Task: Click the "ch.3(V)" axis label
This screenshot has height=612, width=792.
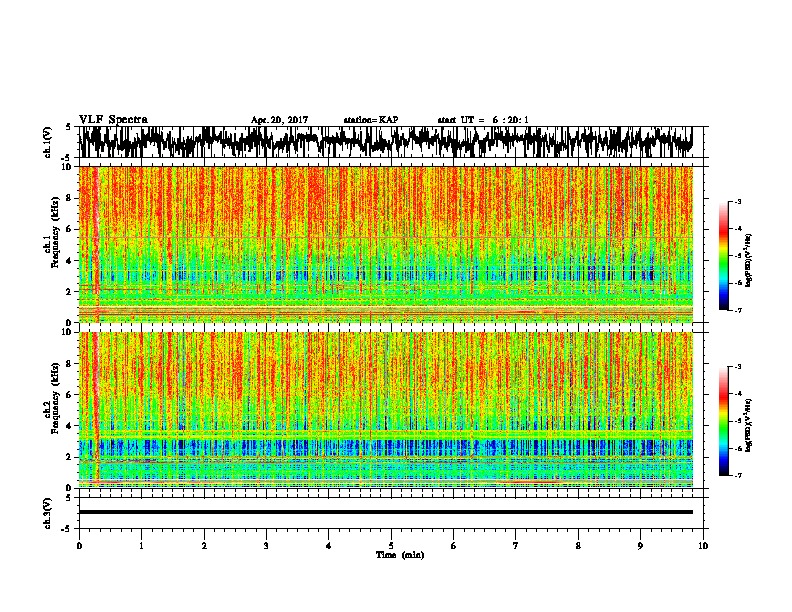Action: click(x=47, y=513)
